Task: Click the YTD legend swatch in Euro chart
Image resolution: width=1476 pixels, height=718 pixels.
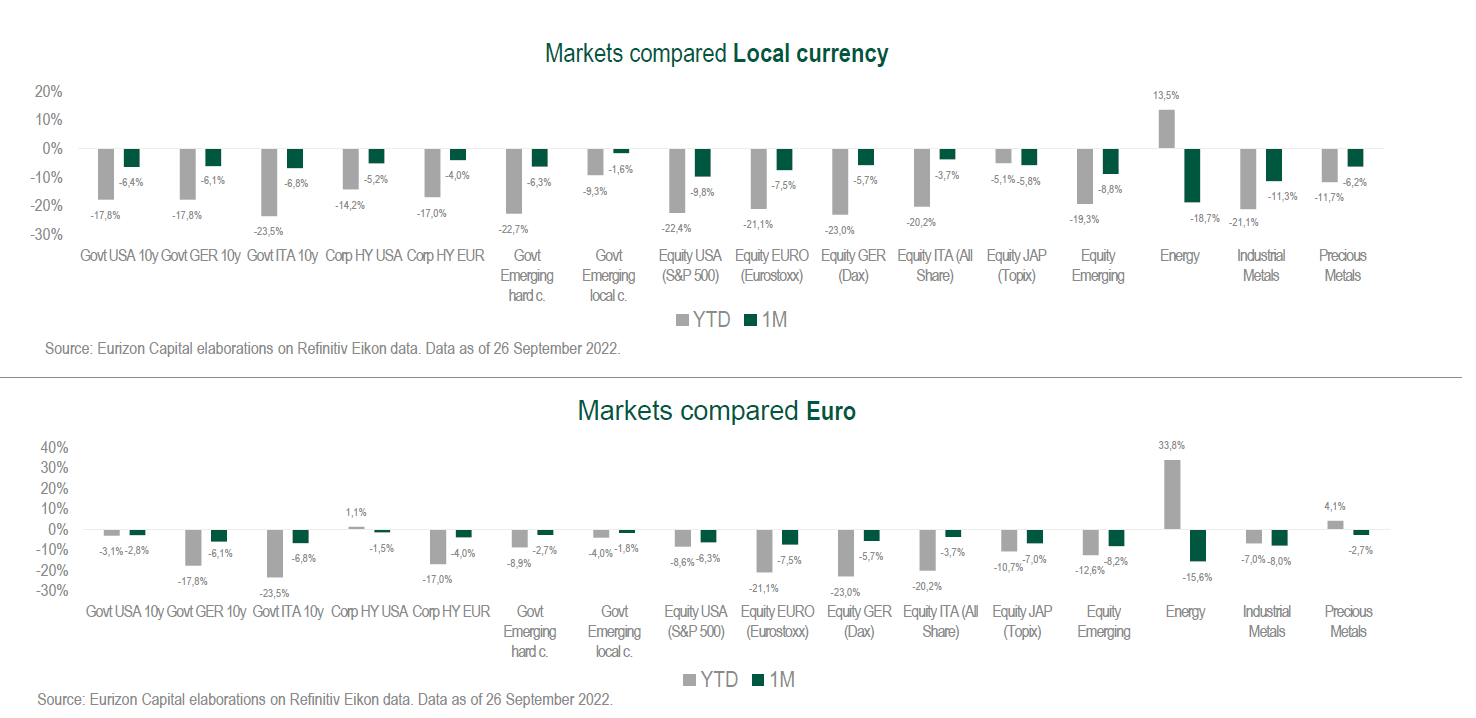Action: click(690, 680)
